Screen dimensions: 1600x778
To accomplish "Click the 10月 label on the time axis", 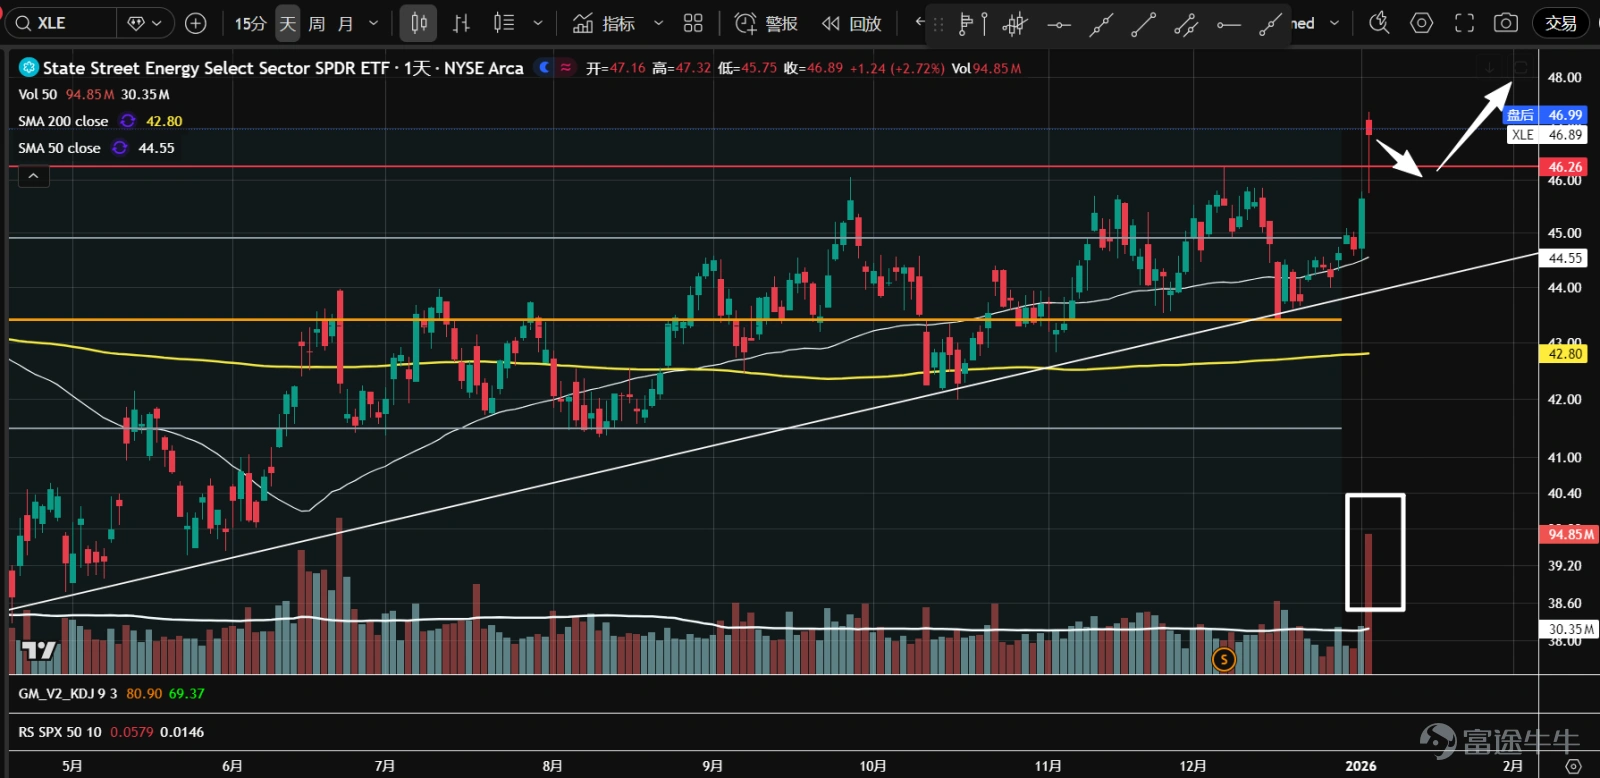I will point(873,766).
